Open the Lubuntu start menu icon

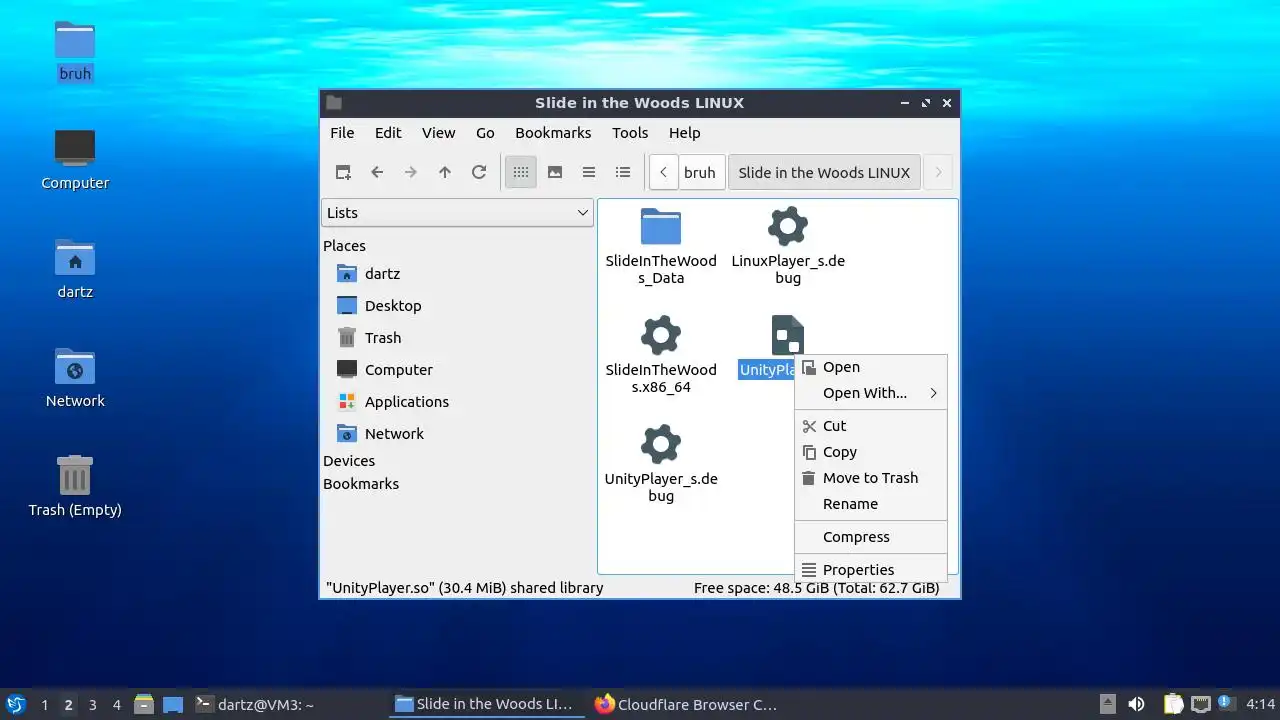coord(15,704)
